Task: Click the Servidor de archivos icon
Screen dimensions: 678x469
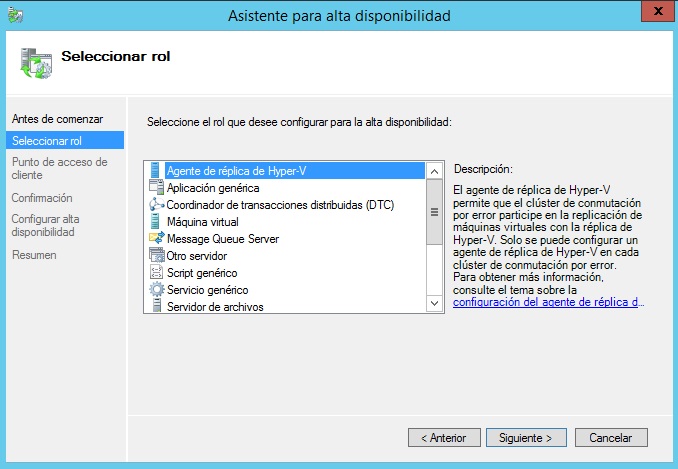Action: click(156, 305)
